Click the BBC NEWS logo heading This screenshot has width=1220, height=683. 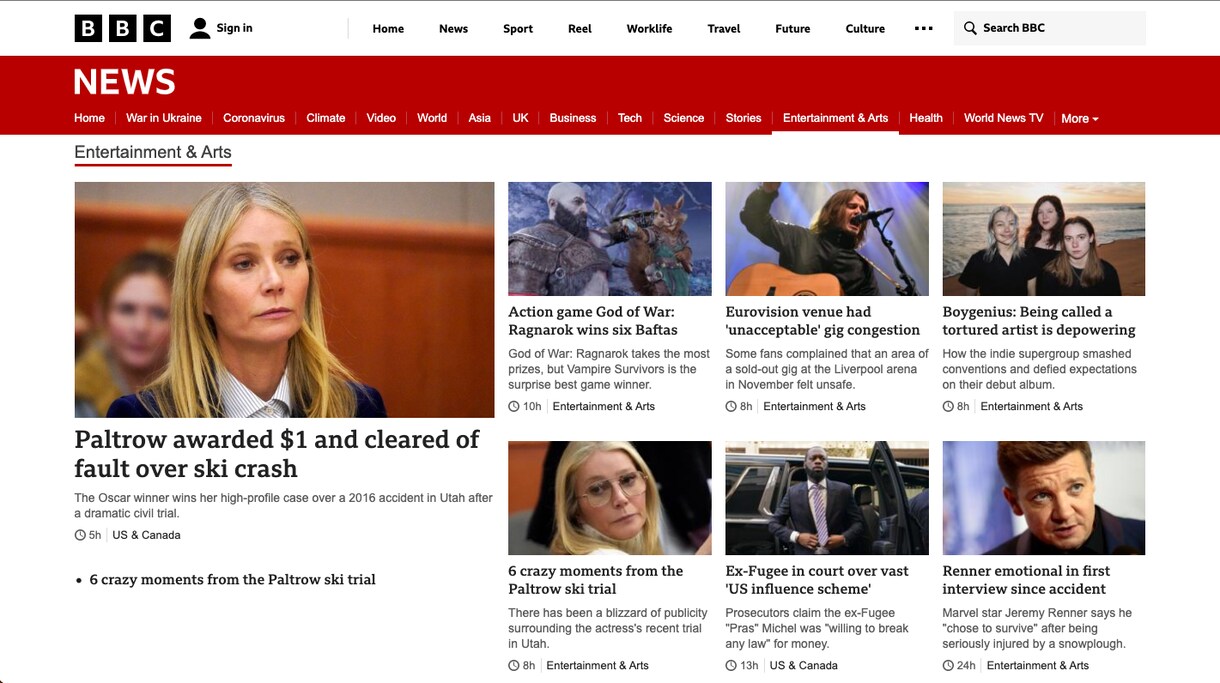click(x=125, y=81)
